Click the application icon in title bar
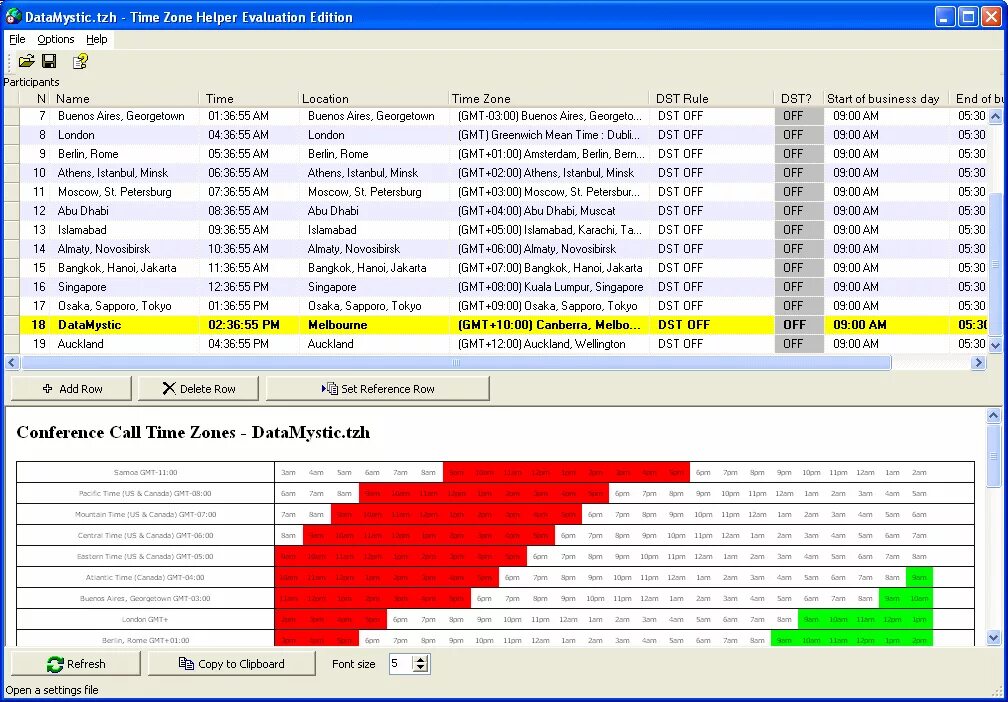The height and width of the screenshot is (702, 1008). click(13, 16)
